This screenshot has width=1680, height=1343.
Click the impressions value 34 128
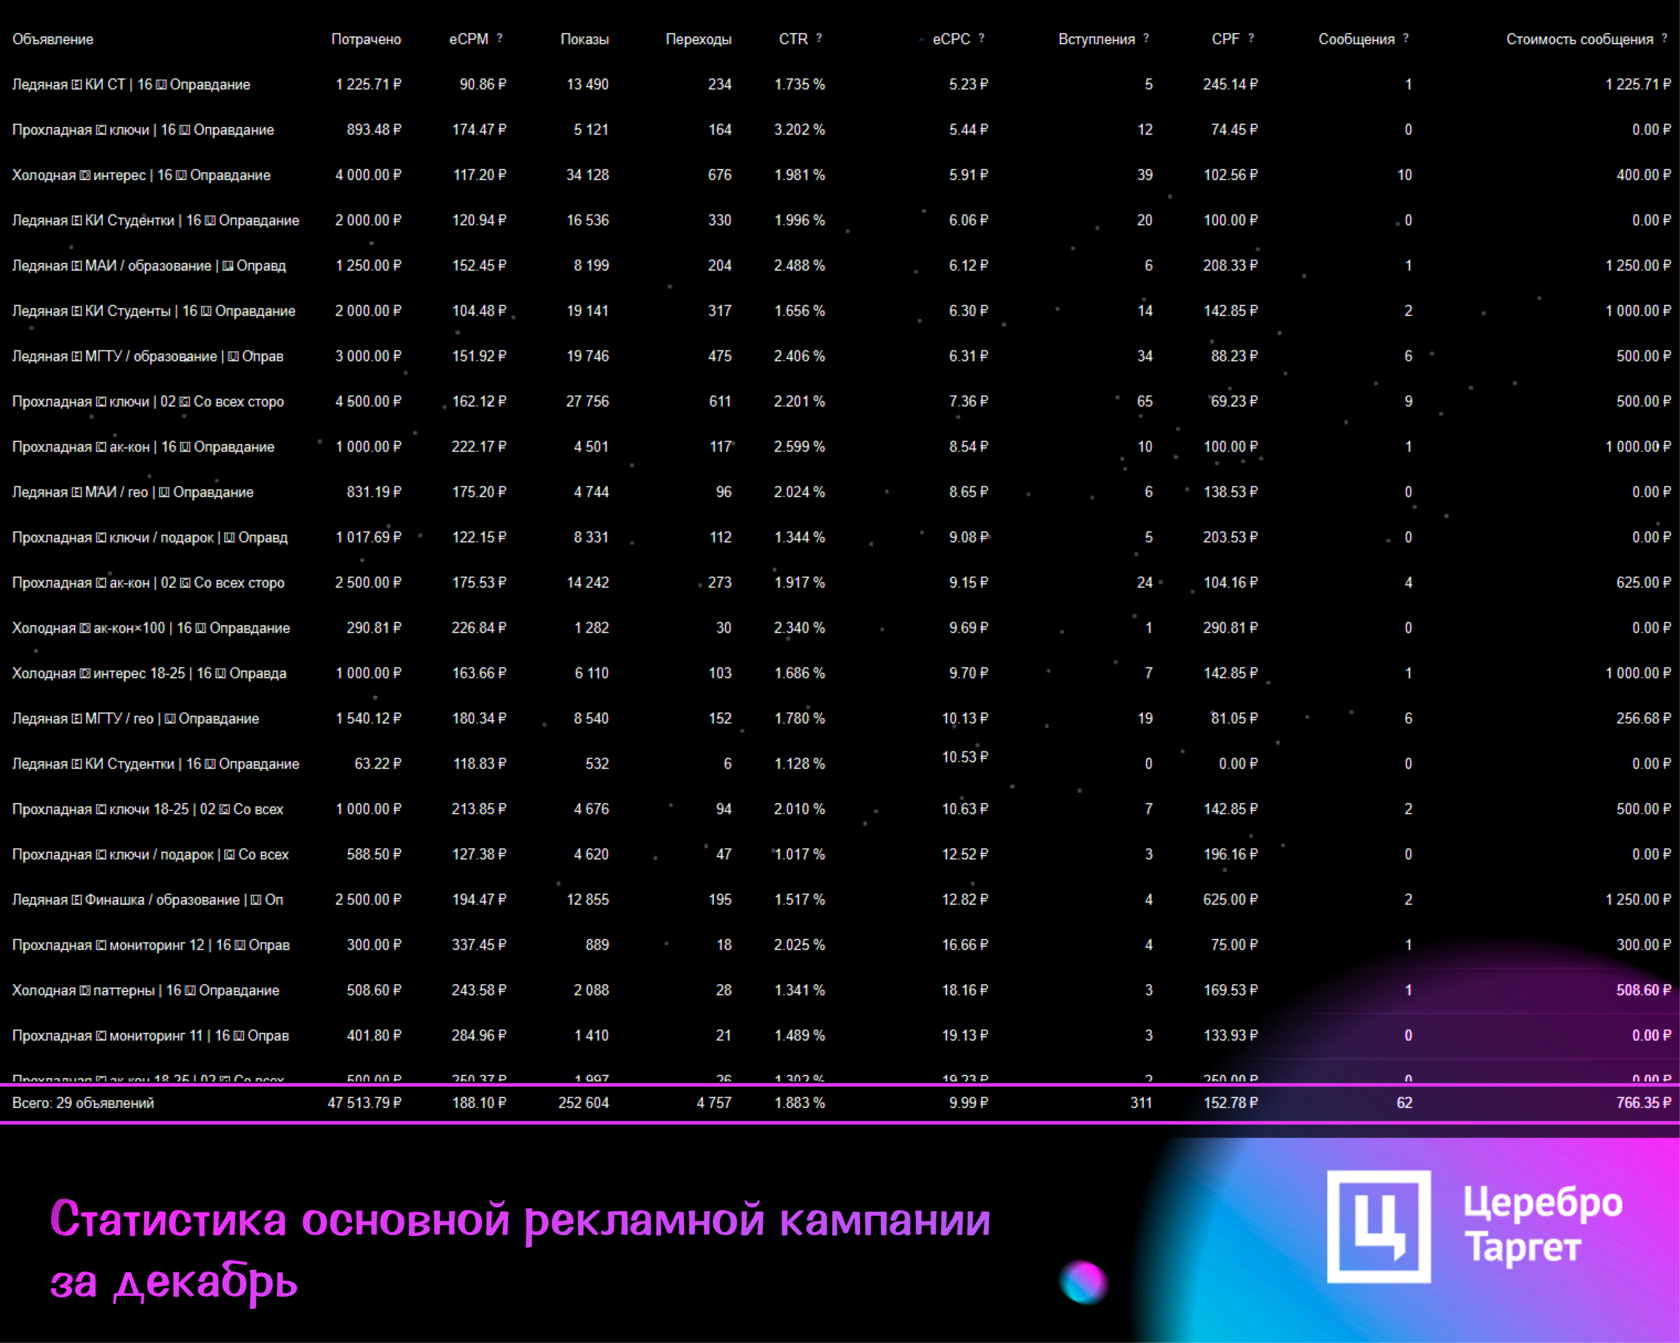point(587,175)
